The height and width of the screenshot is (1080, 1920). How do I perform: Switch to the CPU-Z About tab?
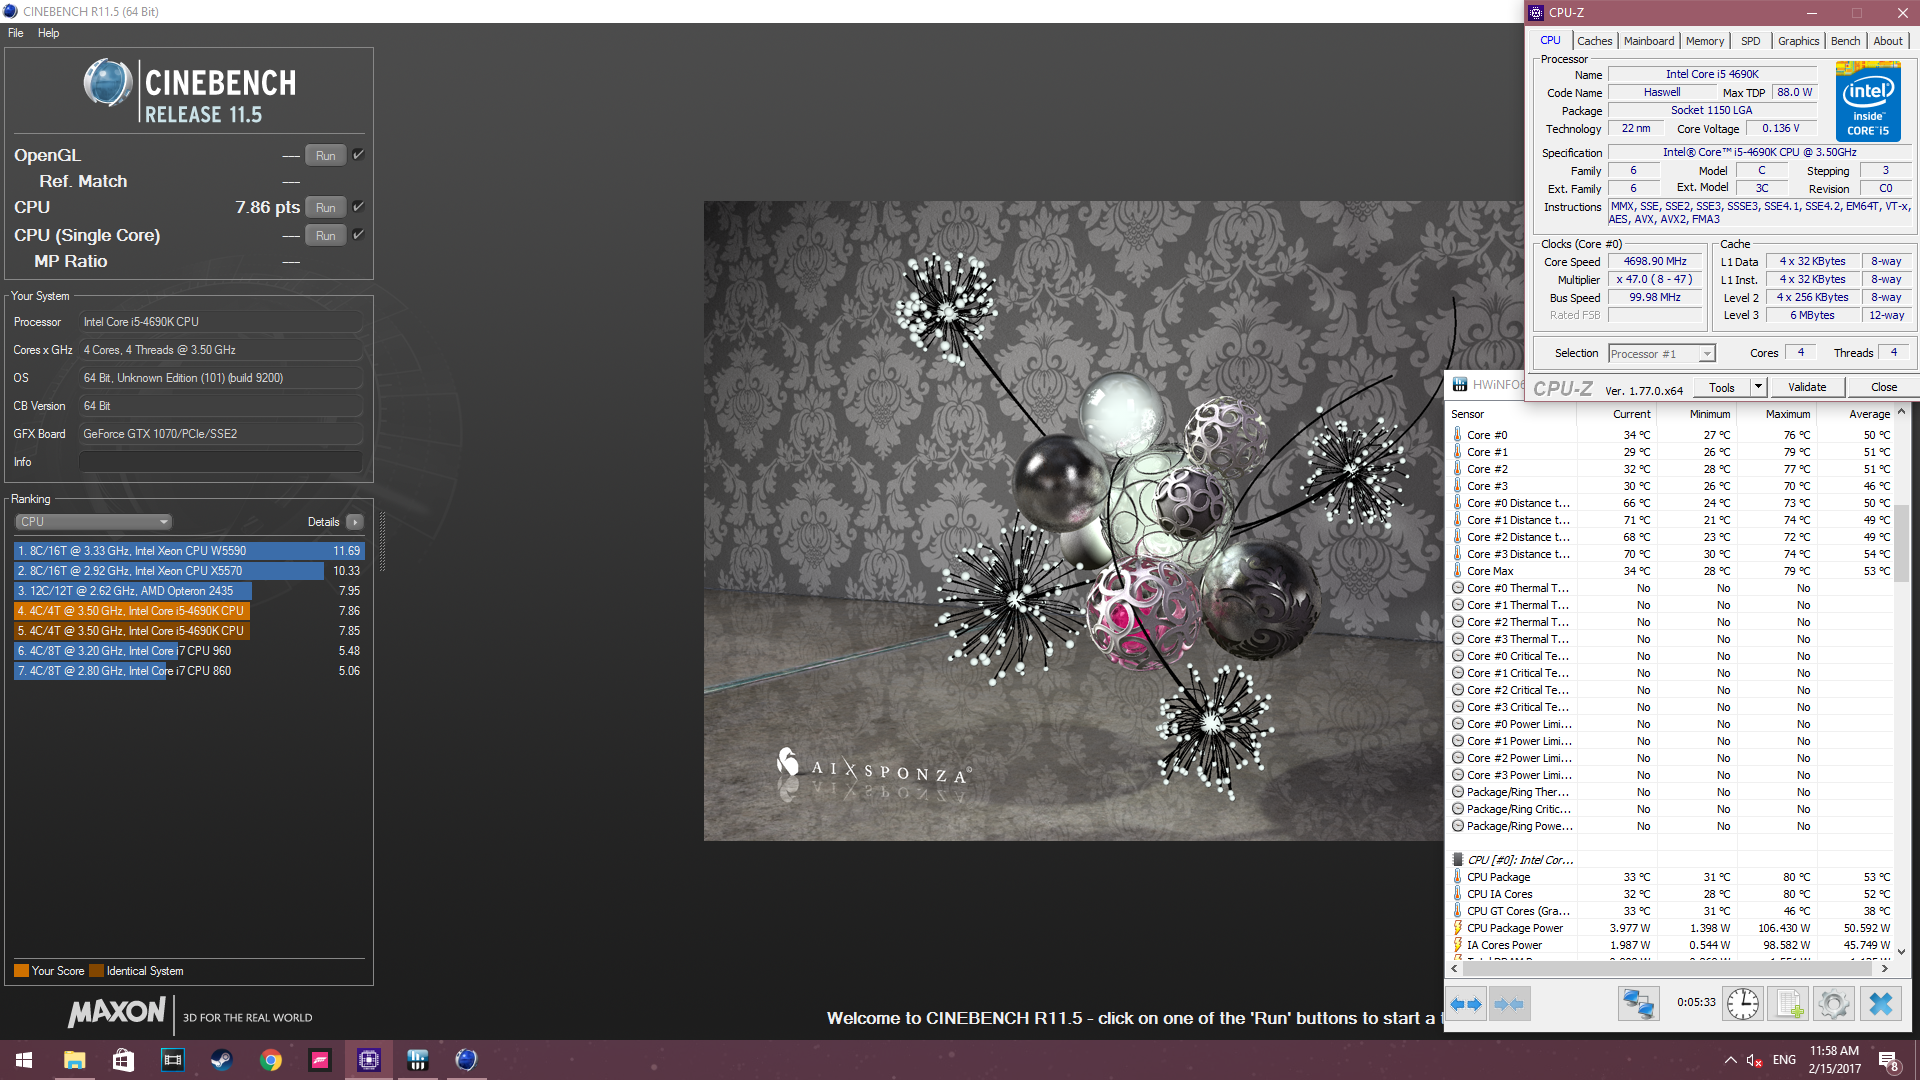1888,41
